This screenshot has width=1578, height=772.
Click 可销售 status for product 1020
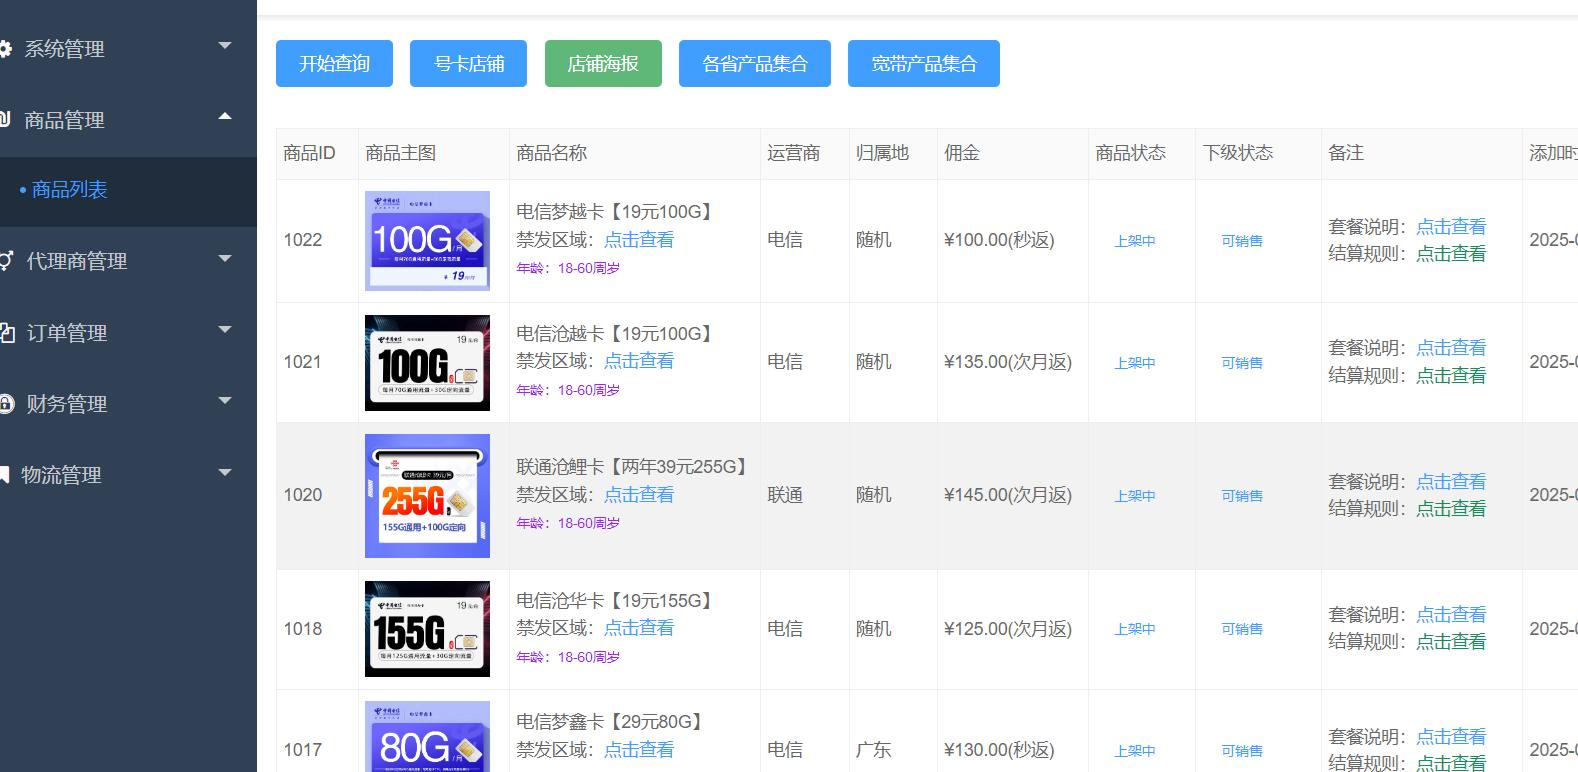tap(1242, 496)
